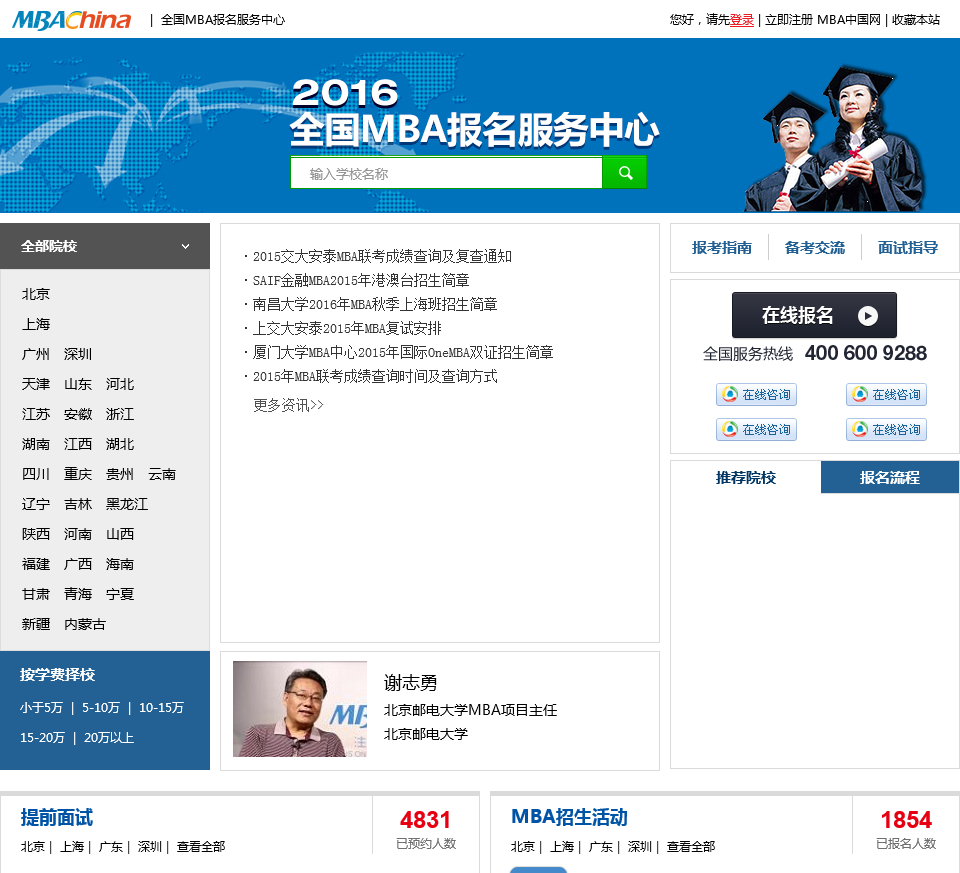960x873 pixels.
Task: Select 山西 region
Action: pyautogui.click(x=120, y=534)
